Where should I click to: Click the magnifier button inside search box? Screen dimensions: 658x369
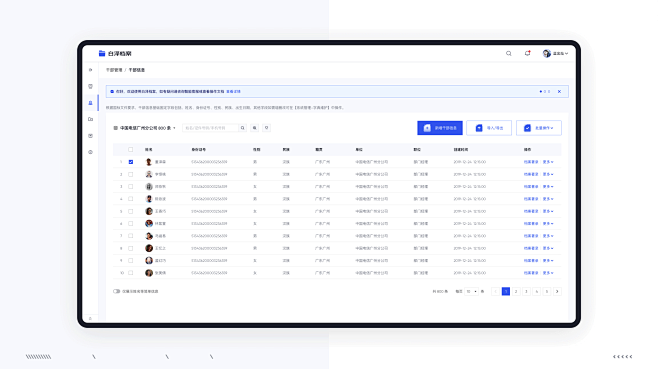(x=243, y=128)
